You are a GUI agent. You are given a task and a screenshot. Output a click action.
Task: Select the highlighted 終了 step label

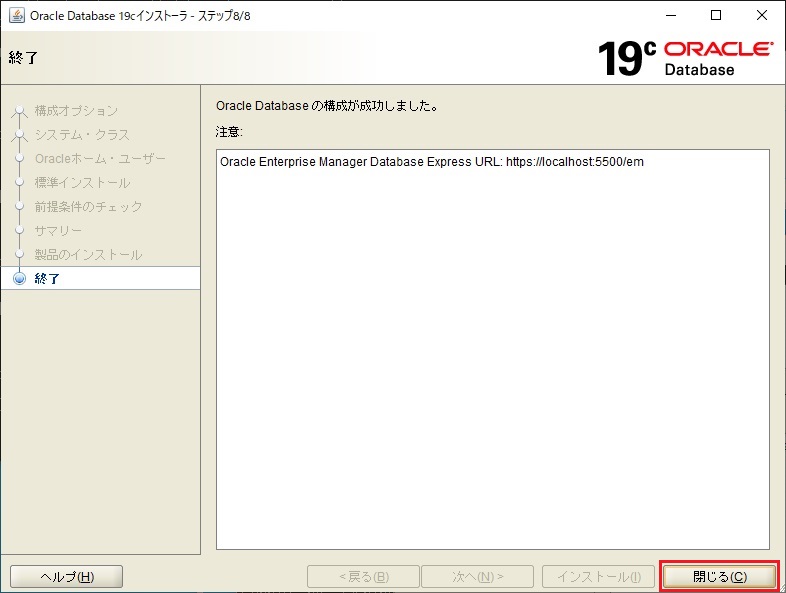point(48,279)
